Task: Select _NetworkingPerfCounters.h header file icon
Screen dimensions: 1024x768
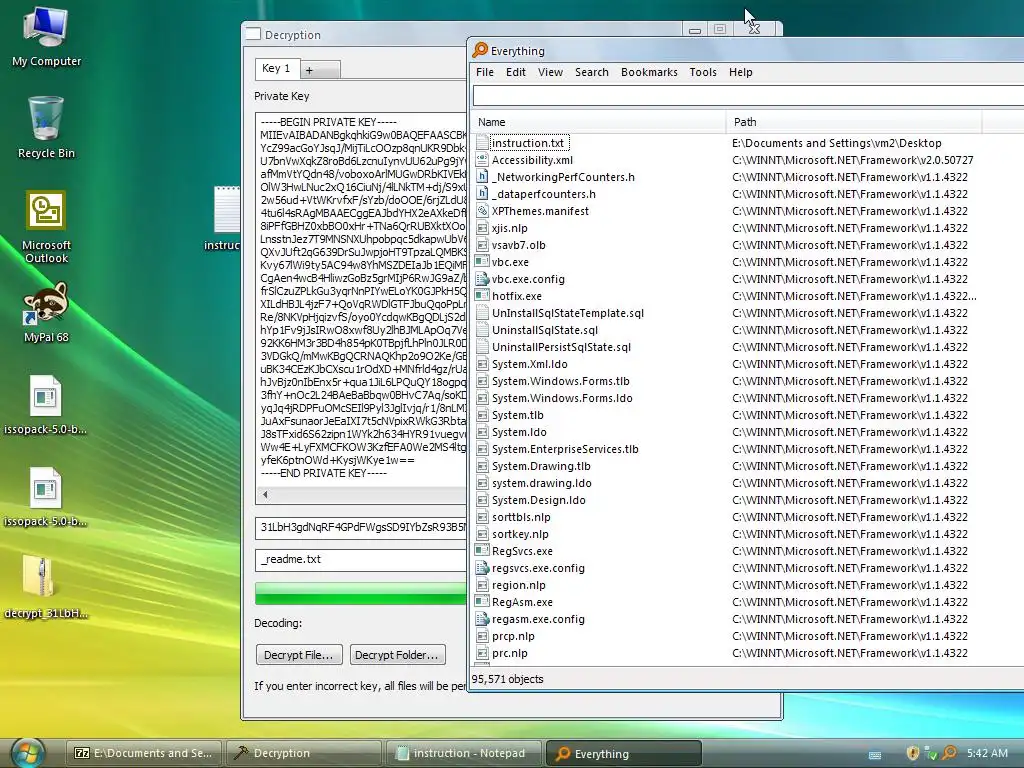Action: pyautogui.click(x=482, y=176)
